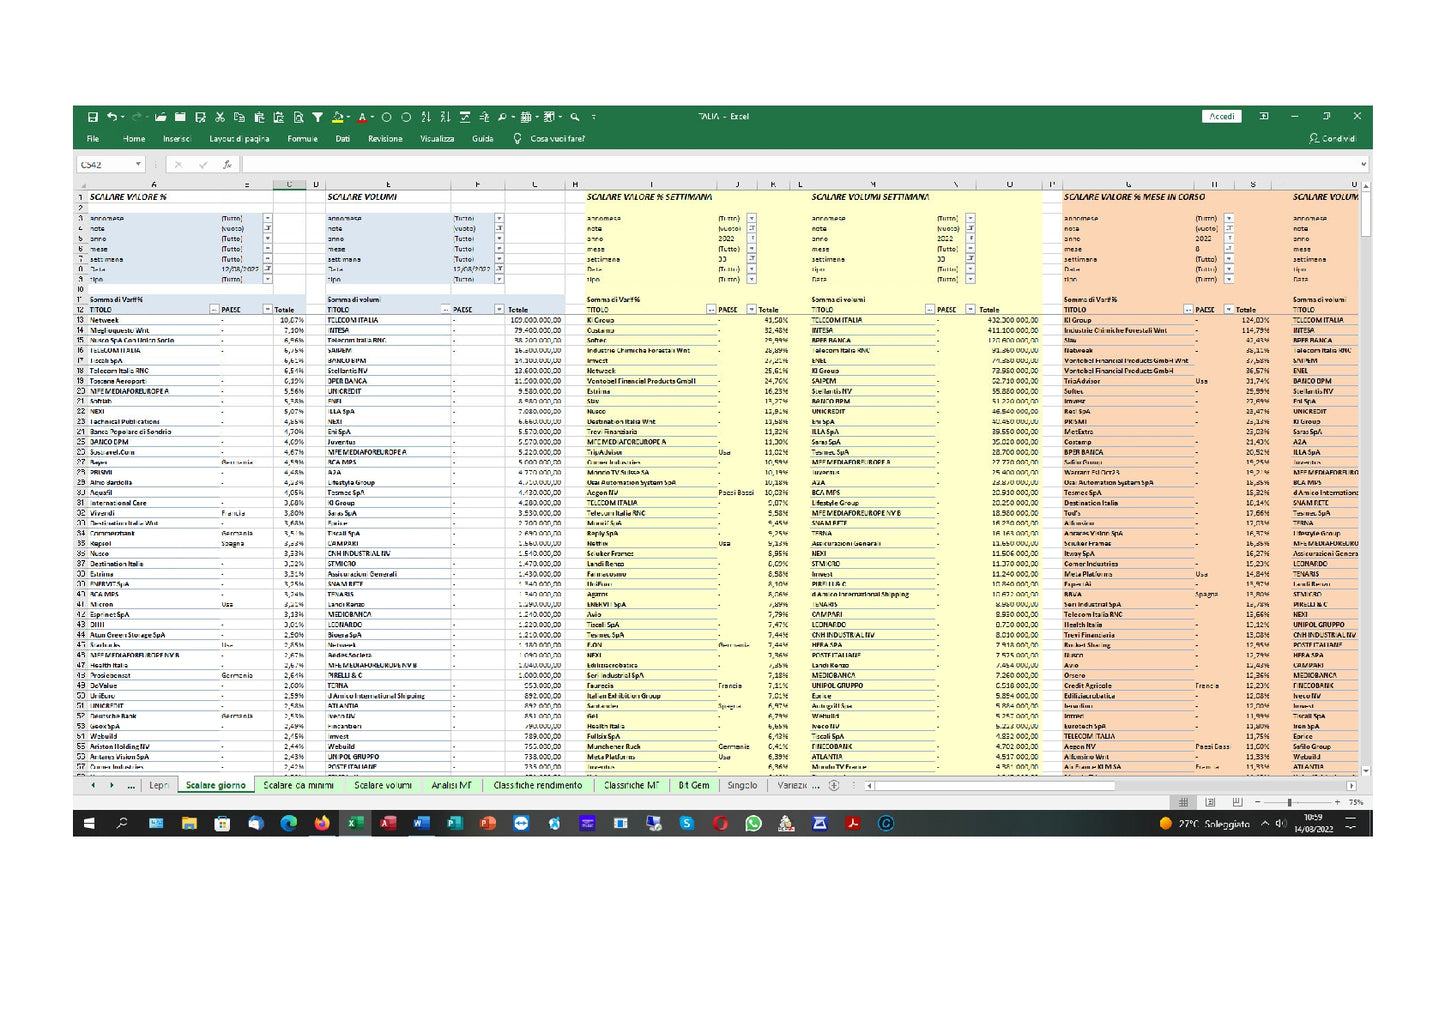Viewport: 1445px width, 1021px height.
Task: Open Microsoft Edge from the taskbar
Action: tap(289, 824)
